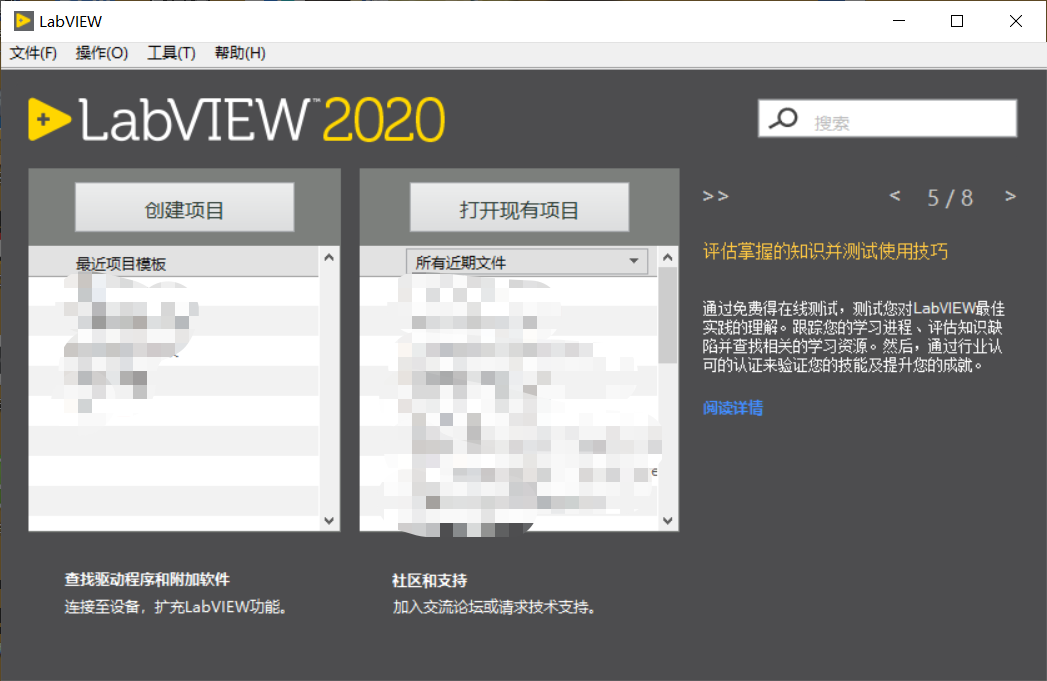
Task: Open 社区和支持 link
Action: coord(429,580)
